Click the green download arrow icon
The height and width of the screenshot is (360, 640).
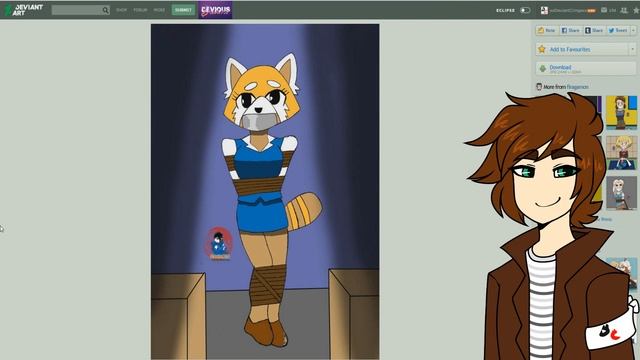[542, 69]
